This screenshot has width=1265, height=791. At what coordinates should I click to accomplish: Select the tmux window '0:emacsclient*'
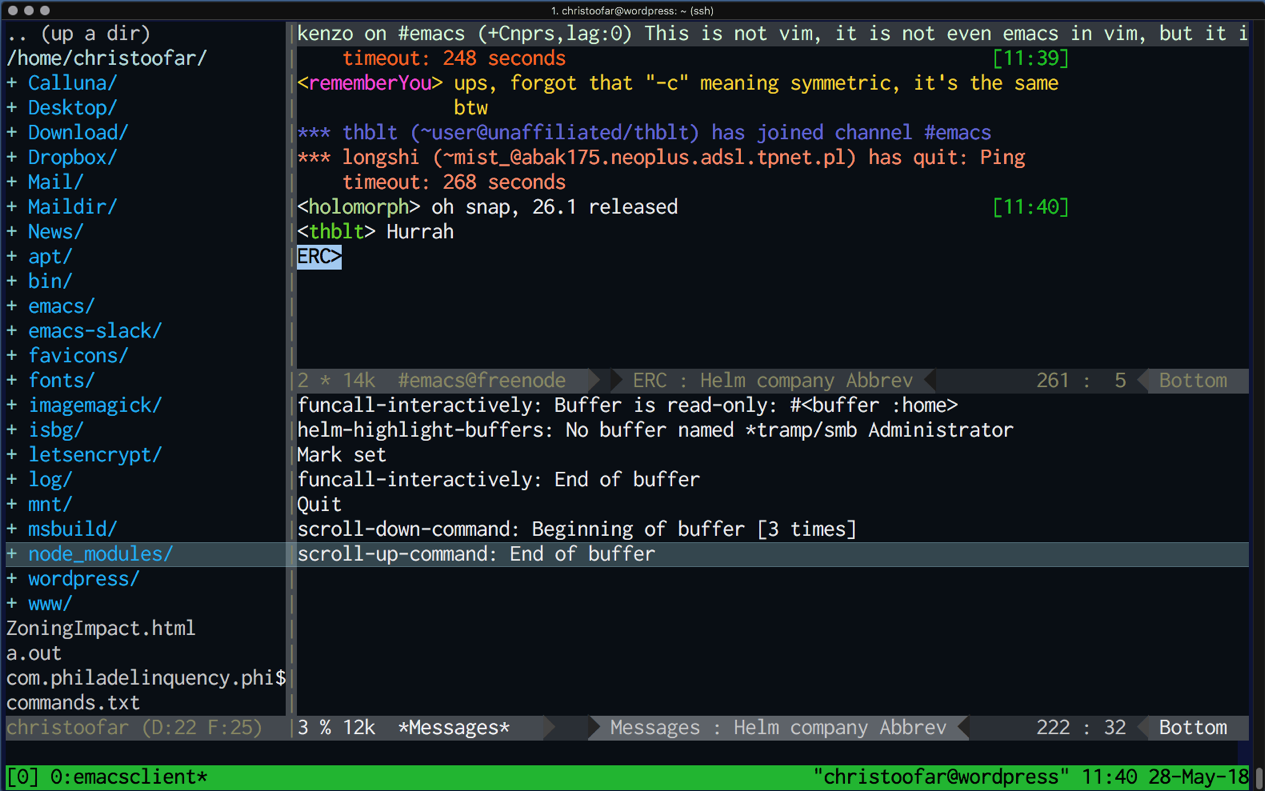[x=129, y=777]
